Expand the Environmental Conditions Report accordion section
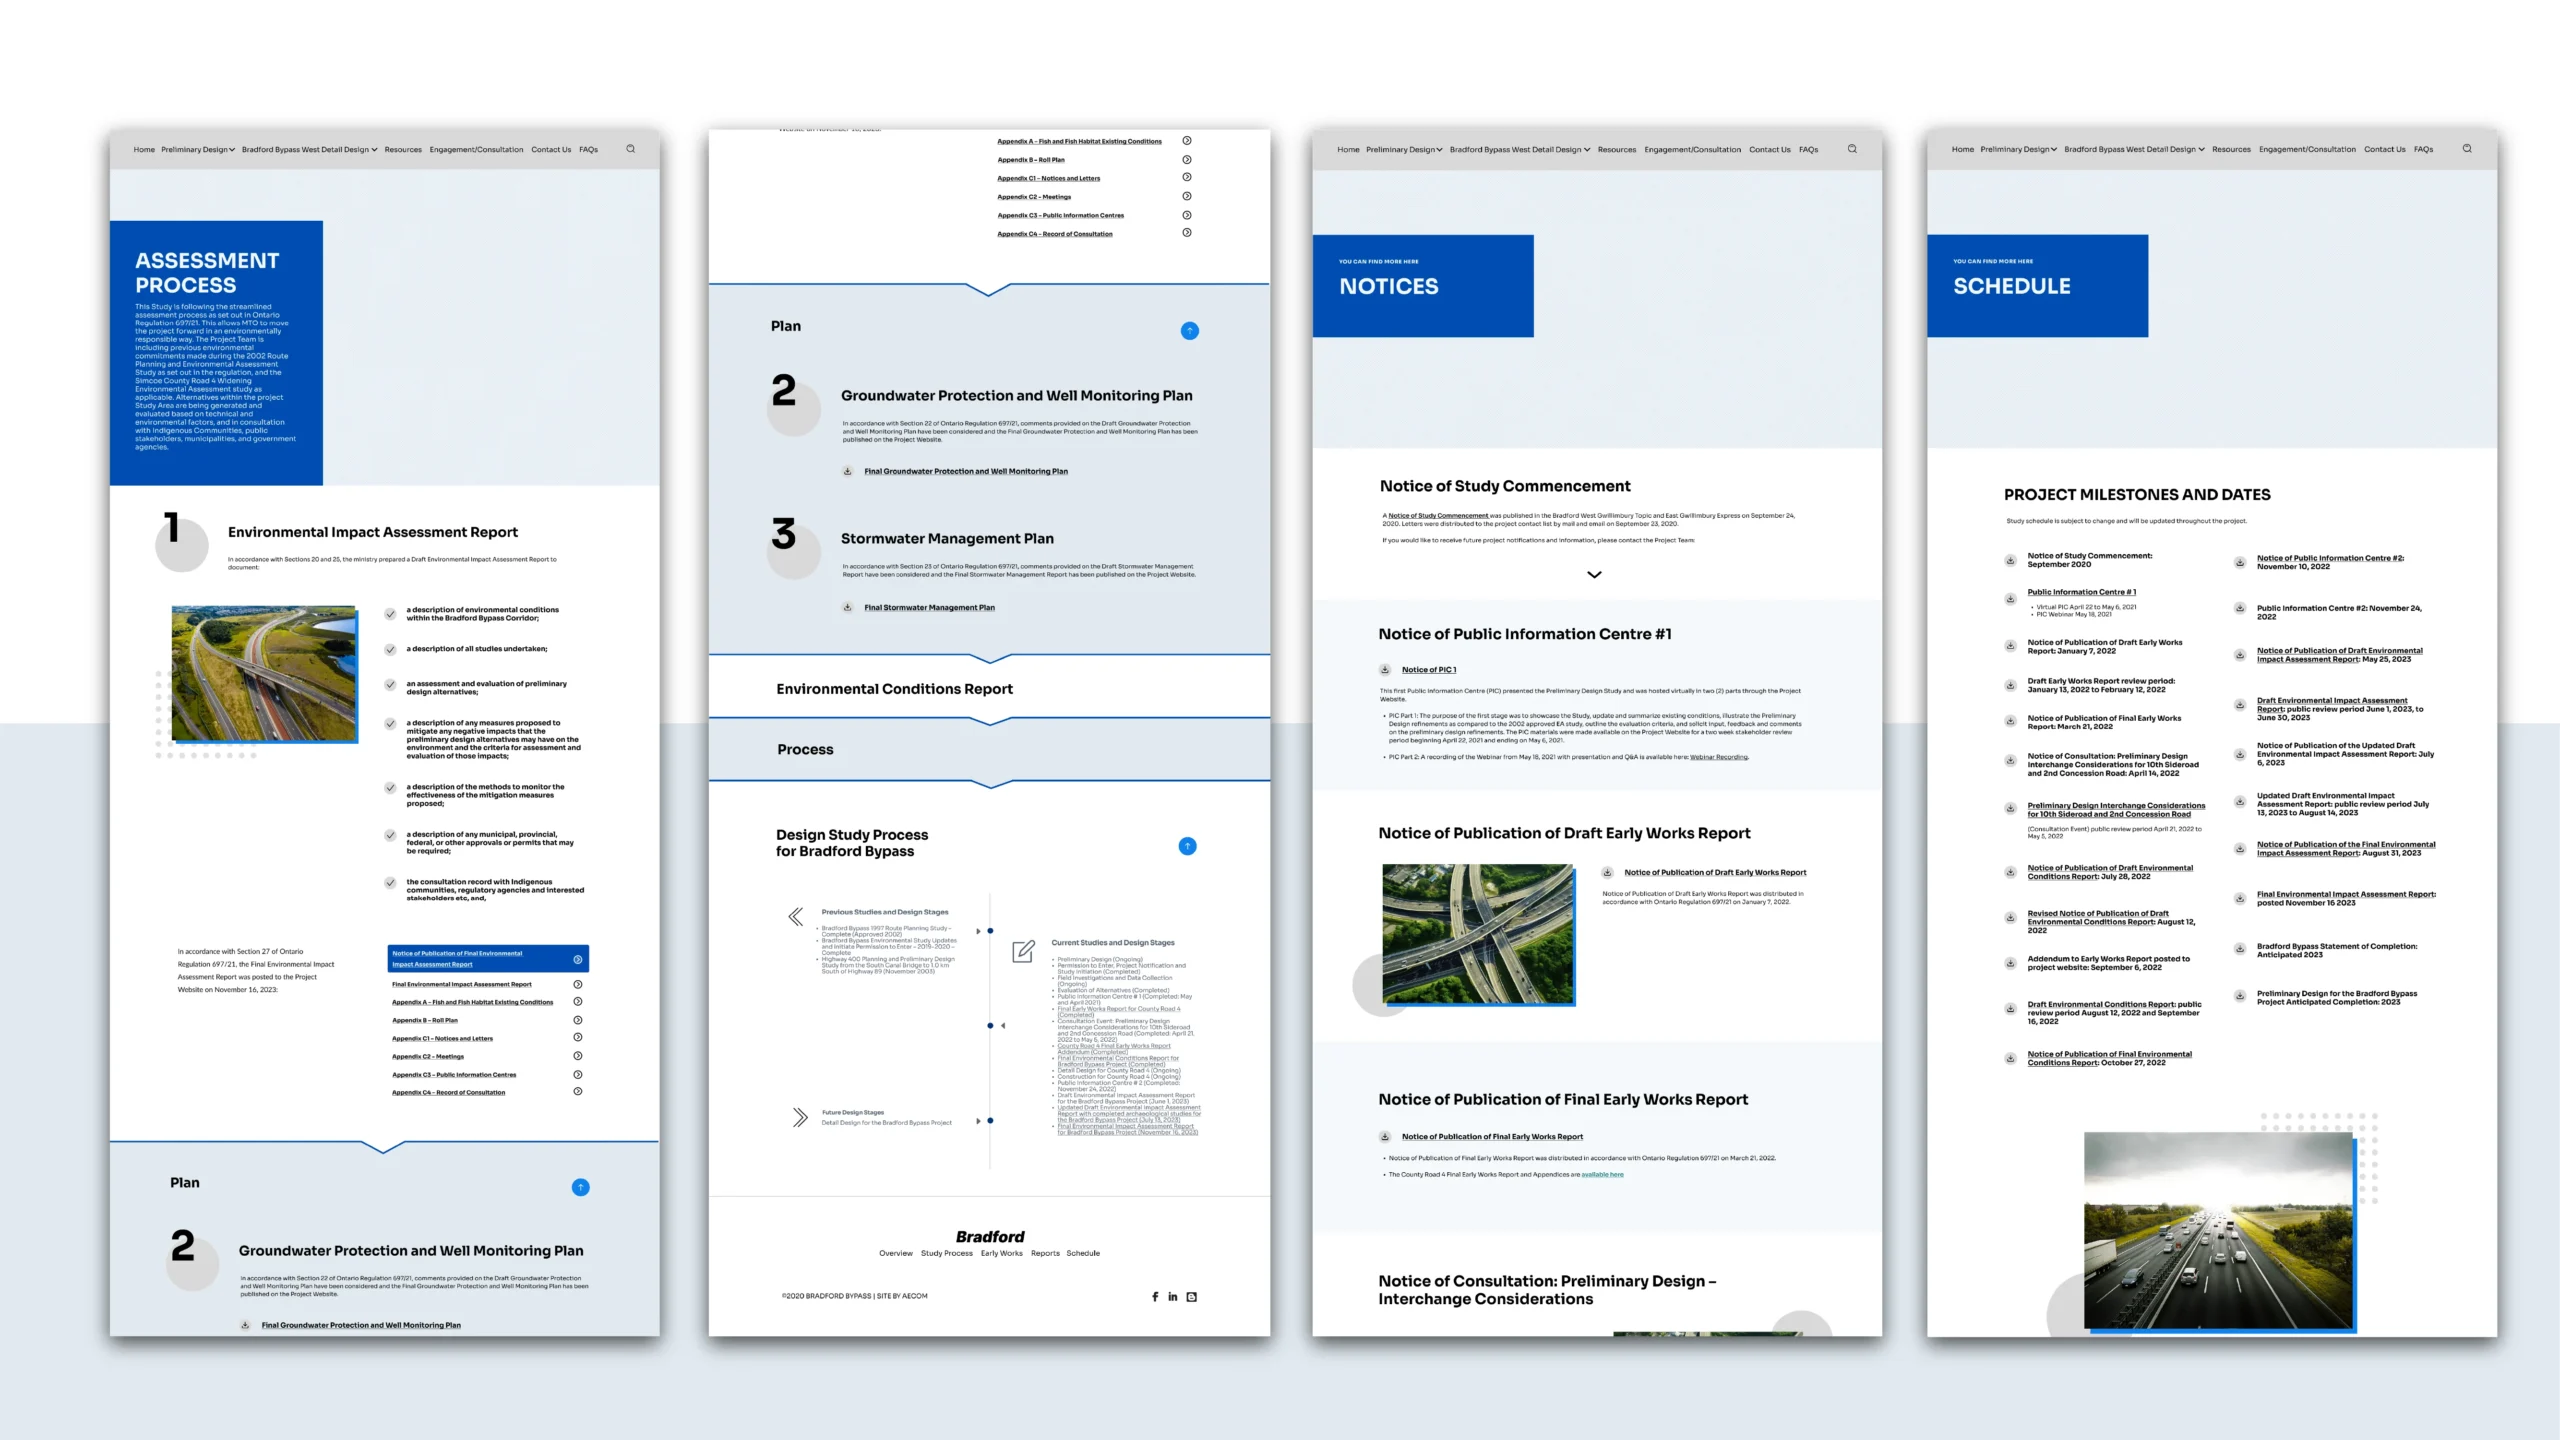 (x=894, y=689)
